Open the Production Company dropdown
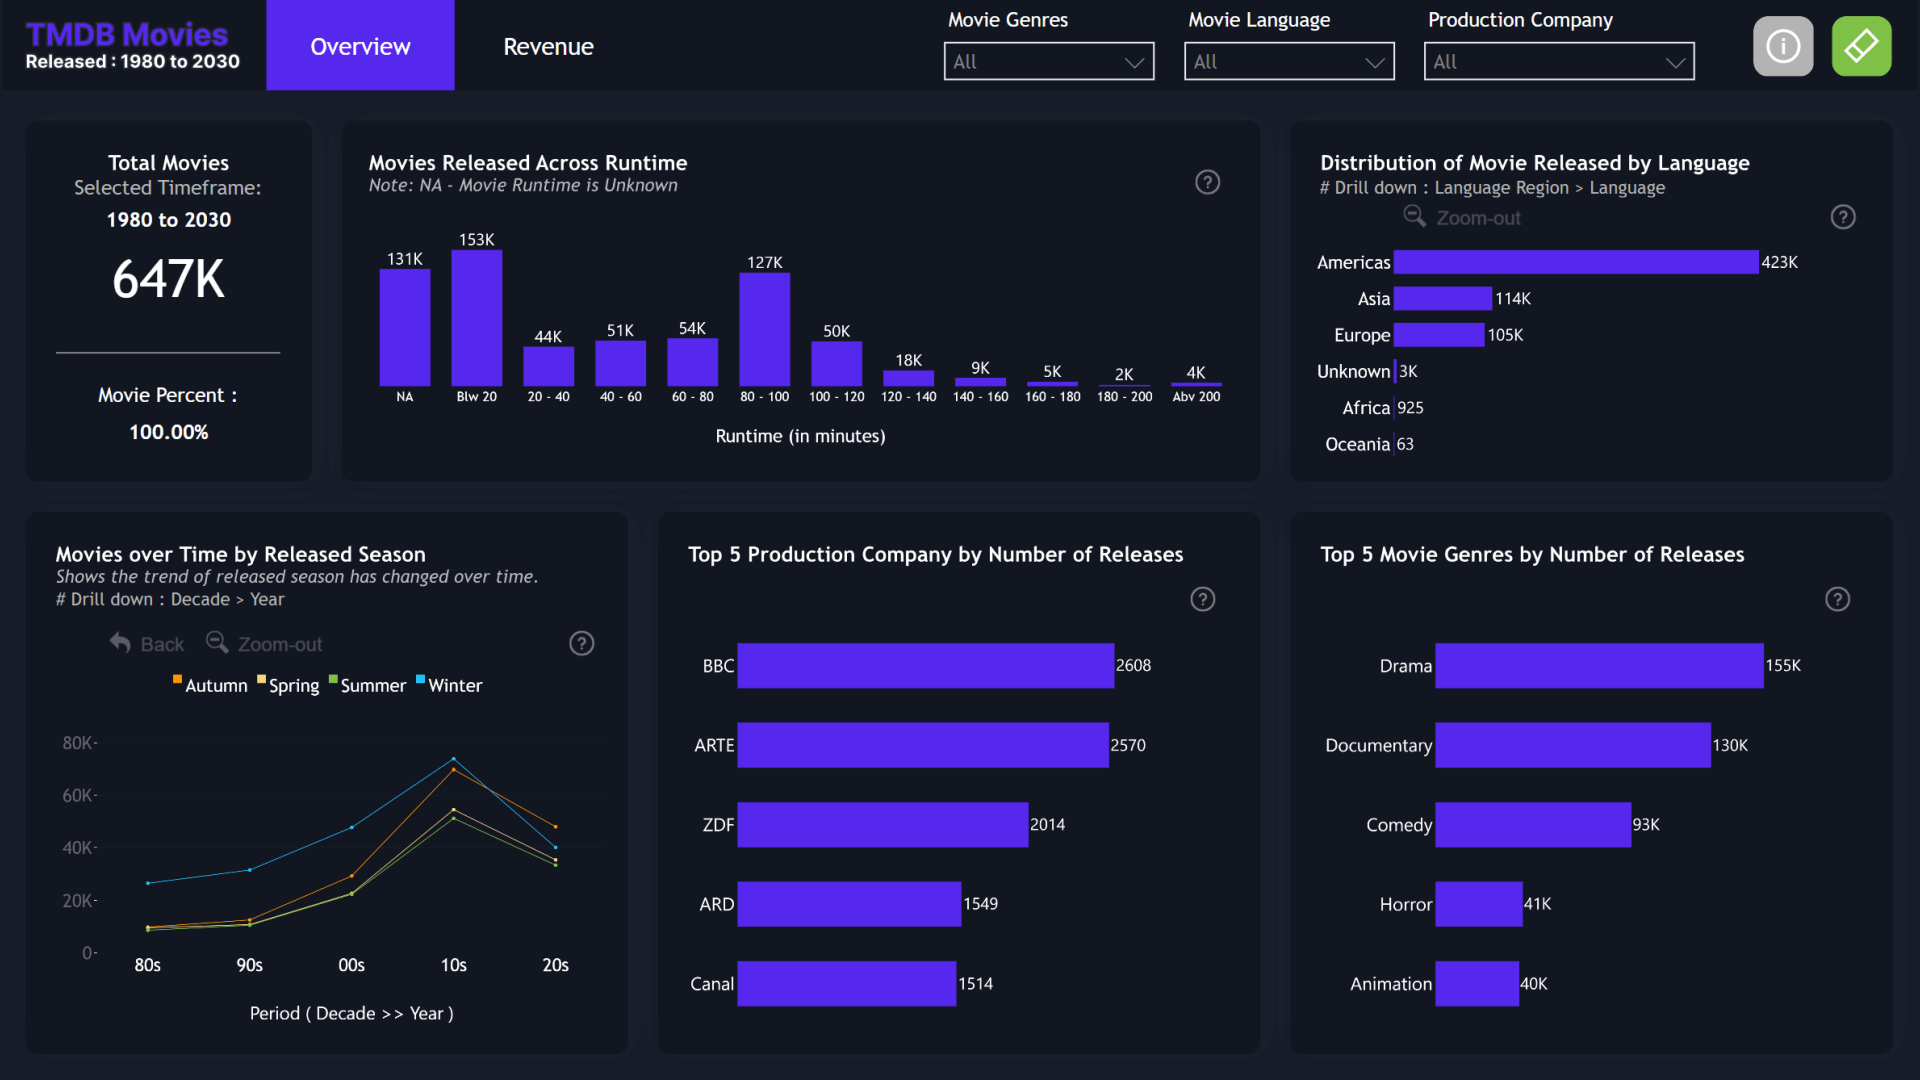Viewport: 1920px width, 1080px height. (1558, 61)
